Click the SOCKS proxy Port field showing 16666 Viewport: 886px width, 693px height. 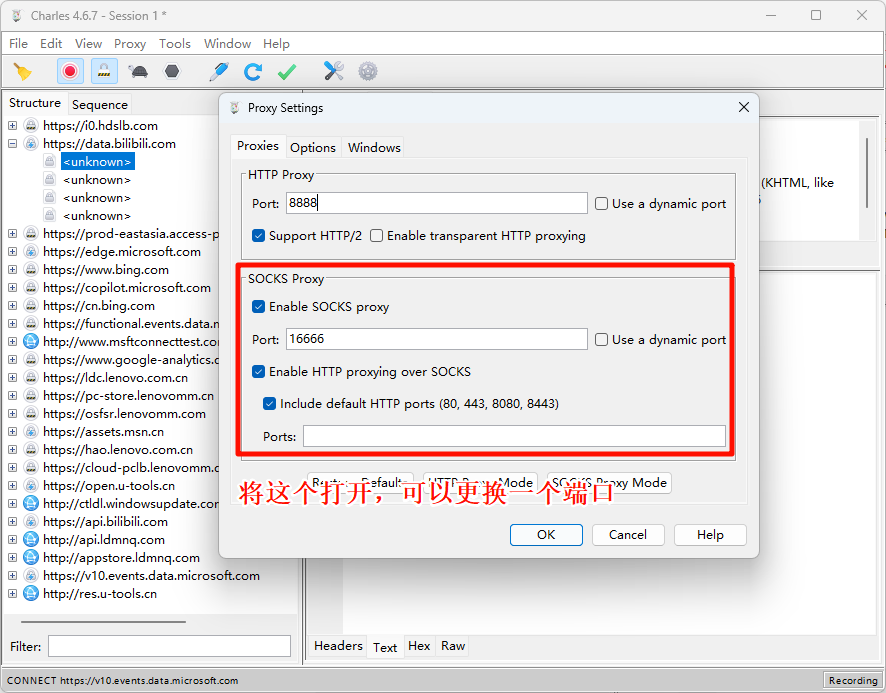pos(436,340)
